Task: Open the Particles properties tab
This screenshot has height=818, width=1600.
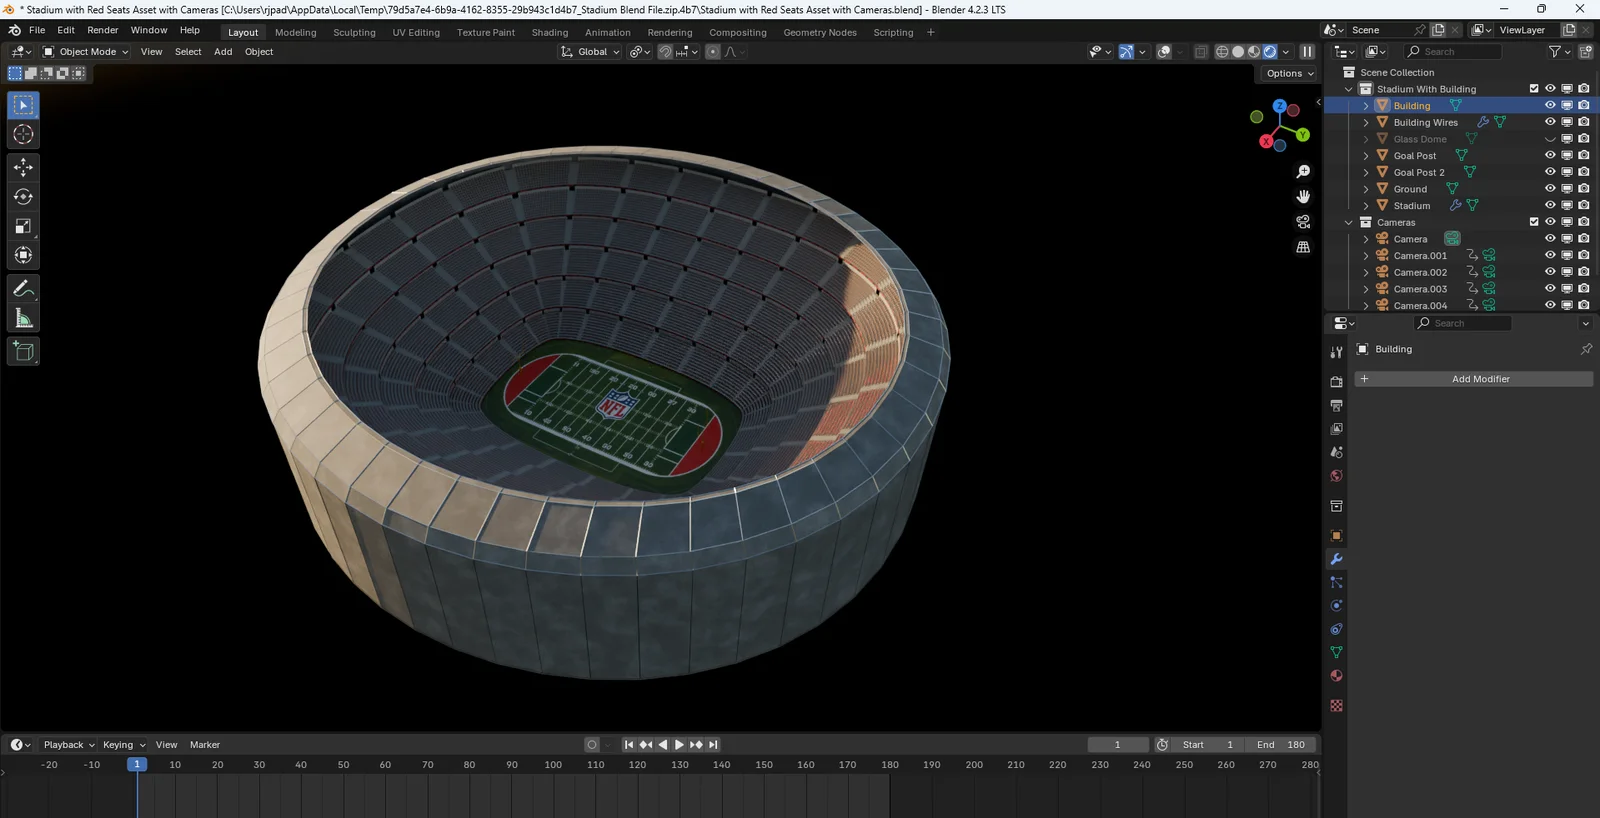Action: pos(1336,582)
